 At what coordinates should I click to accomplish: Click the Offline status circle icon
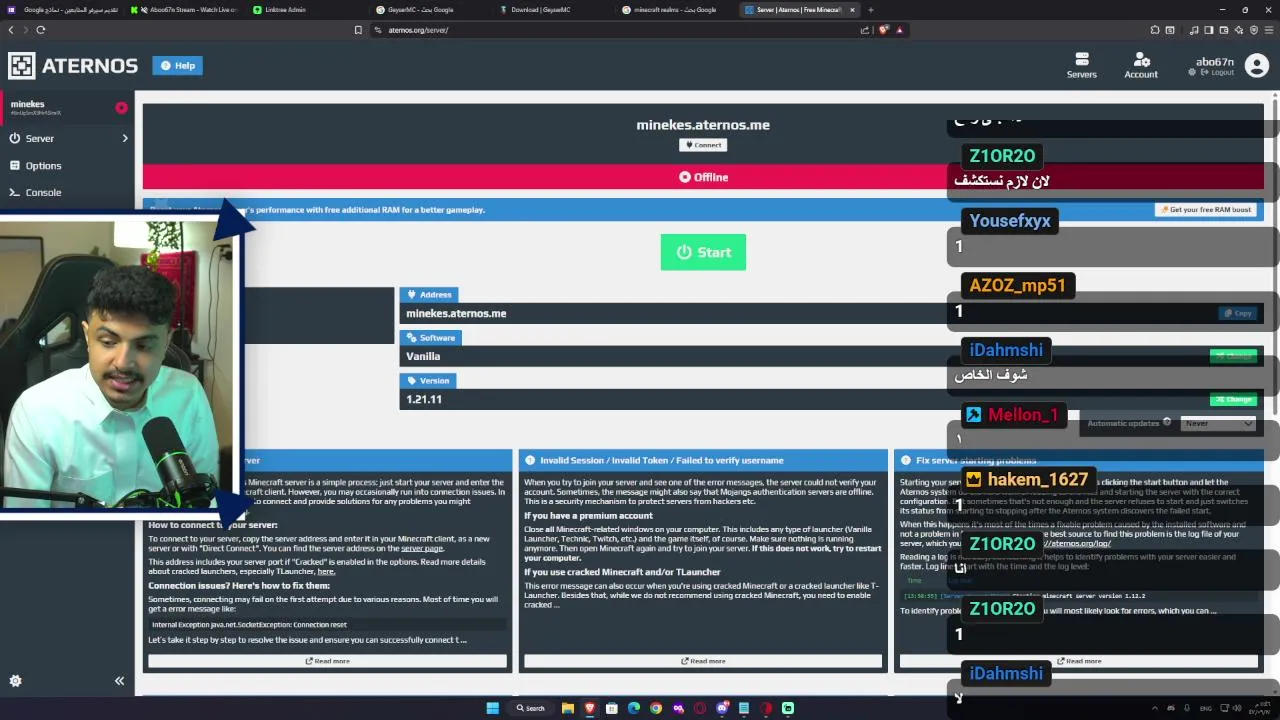click(x=685, y=177)
